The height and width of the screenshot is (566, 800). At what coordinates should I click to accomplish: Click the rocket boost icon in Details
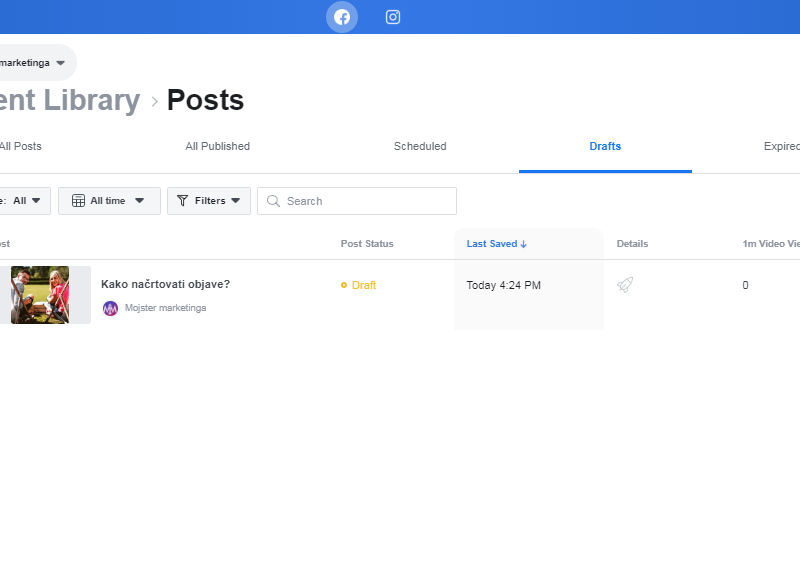click(625, 285)
